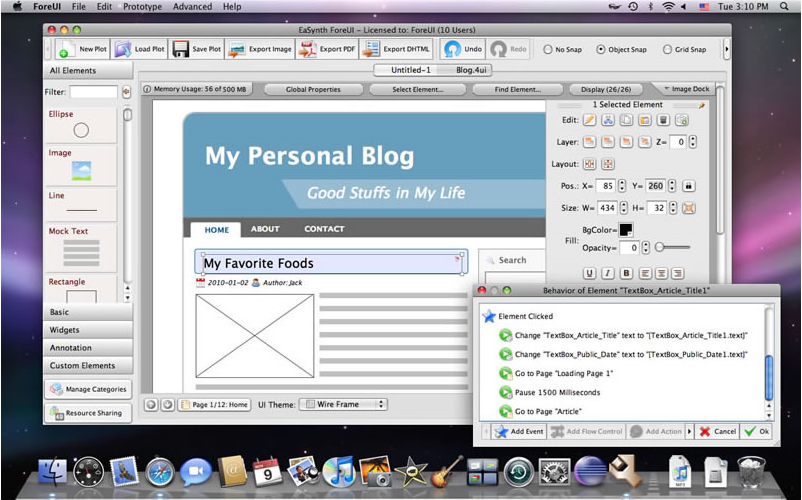Screen dimensions: 802x500
Task: Click the X position stepper
Action: (x=622, y=186)
